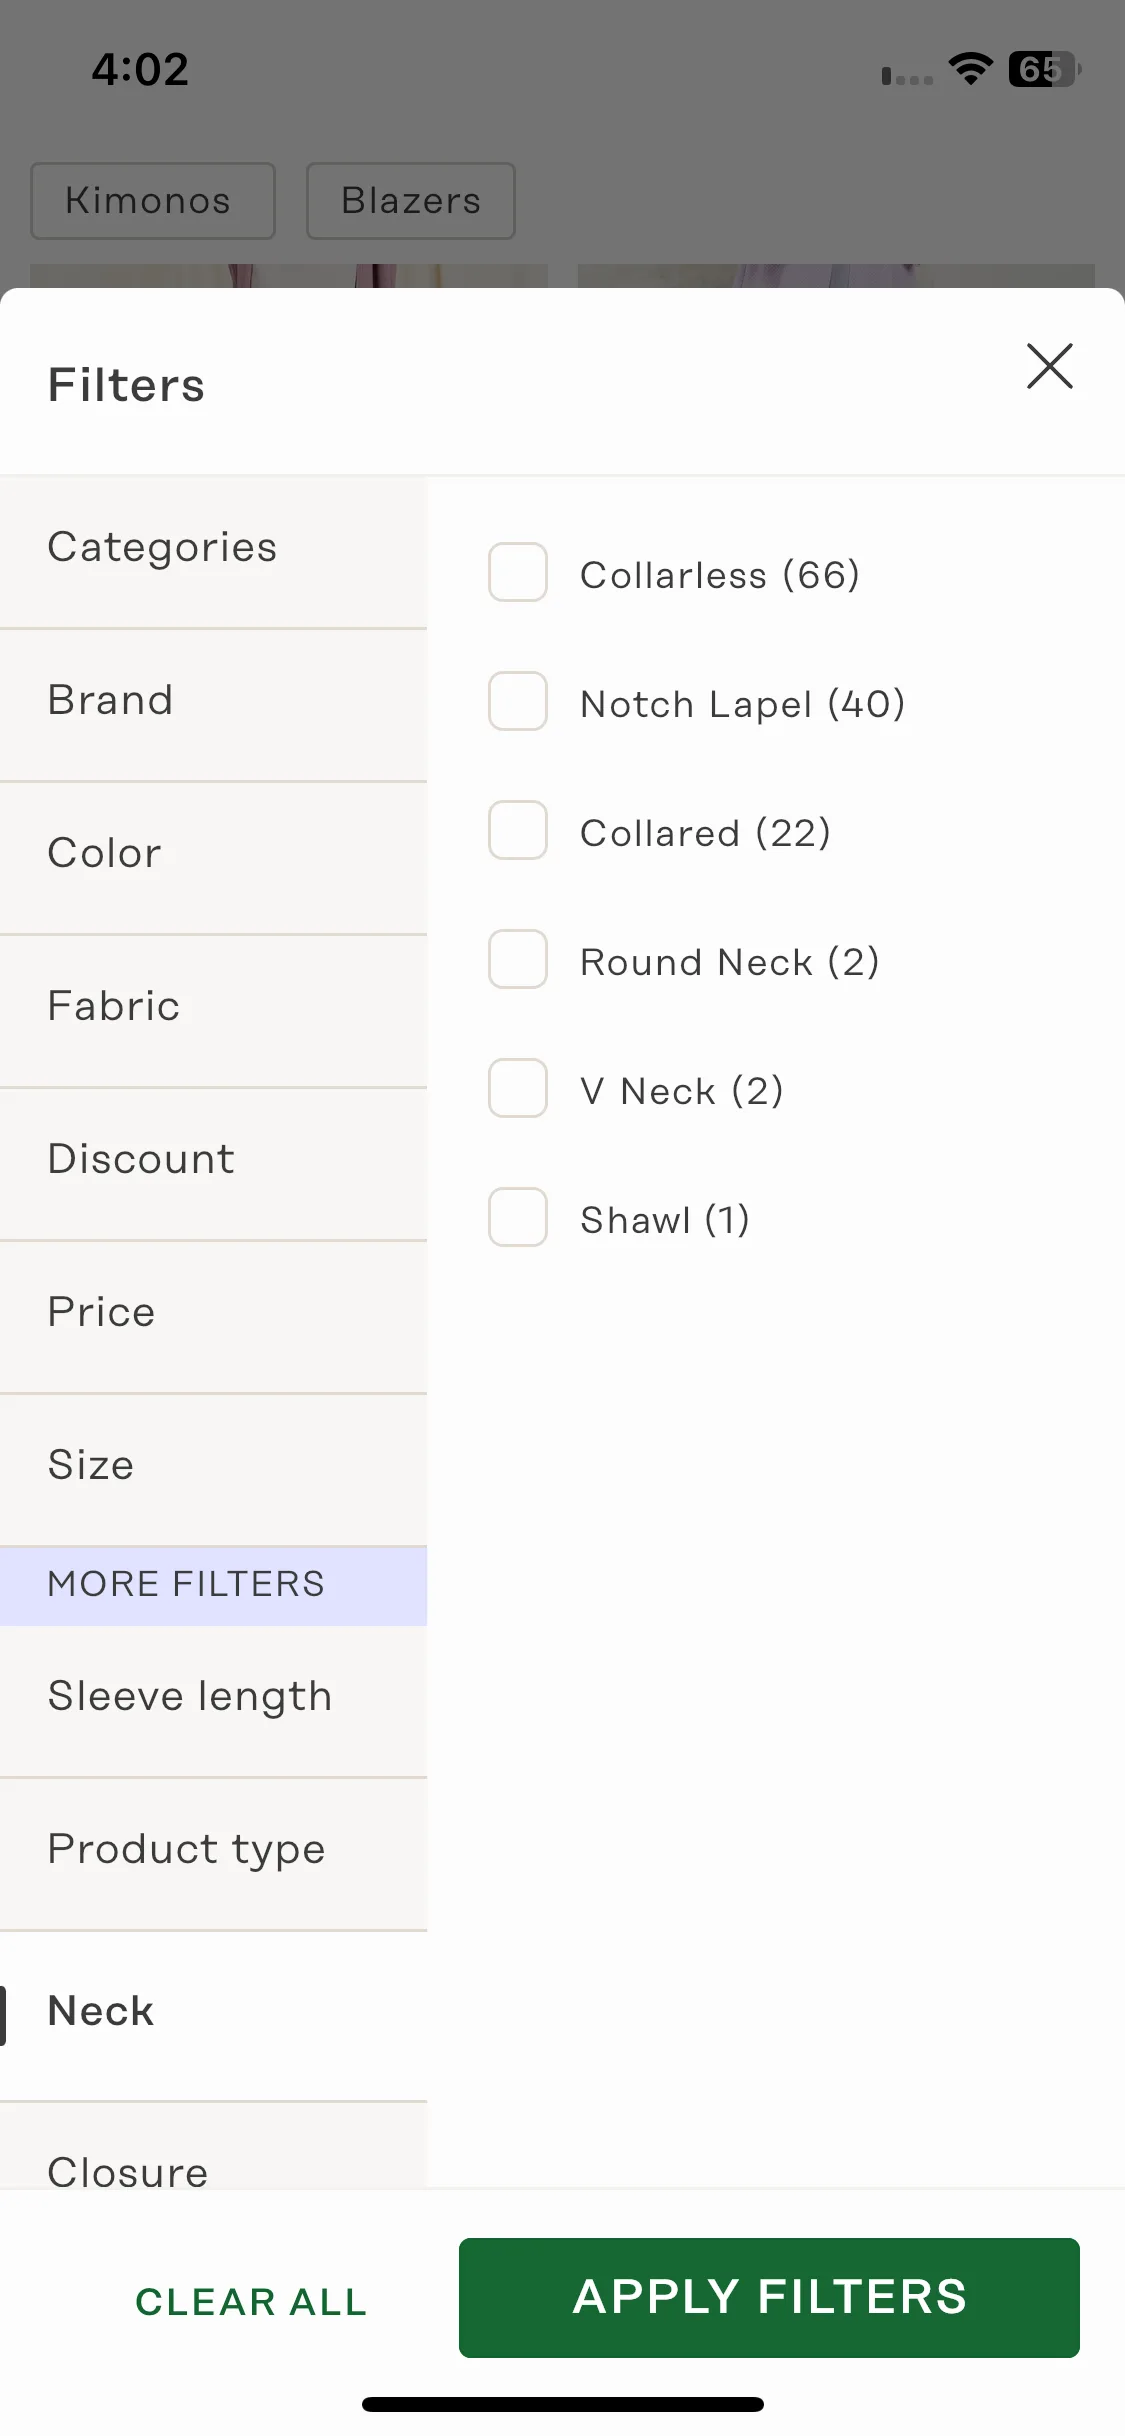Check the Shawl (1) option

coord(517,1217)
